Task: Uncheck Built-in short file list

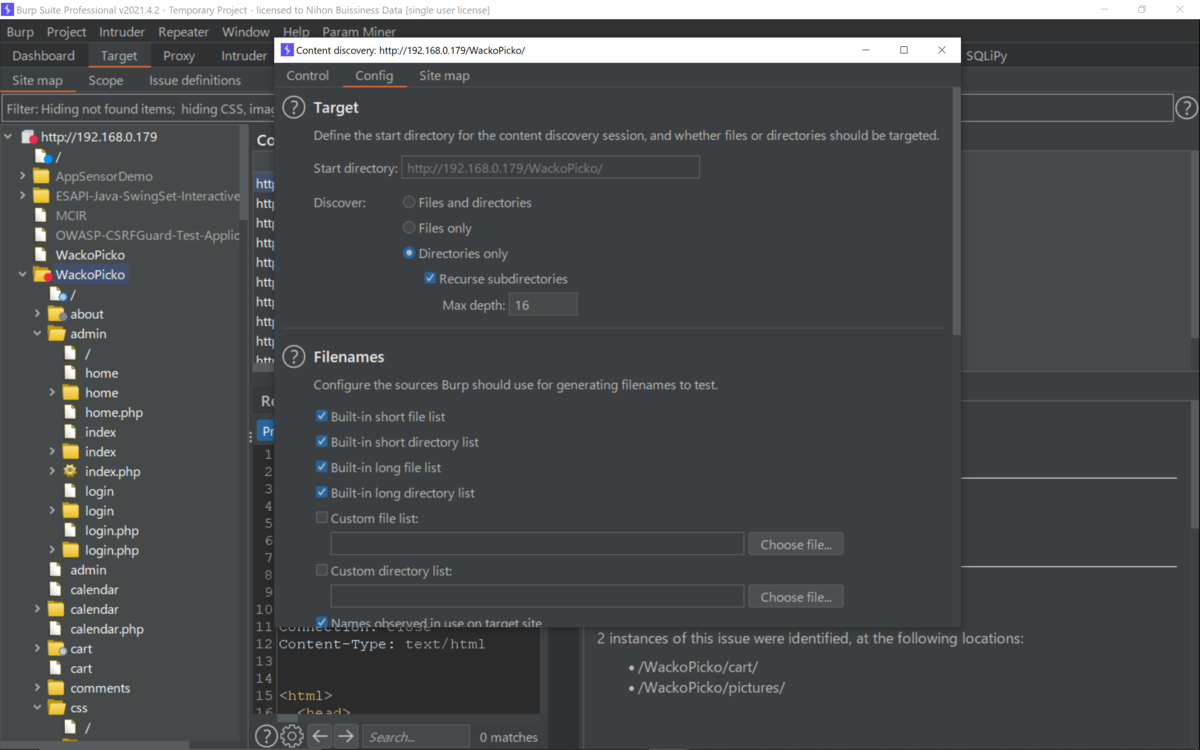Action: [322, 416]
